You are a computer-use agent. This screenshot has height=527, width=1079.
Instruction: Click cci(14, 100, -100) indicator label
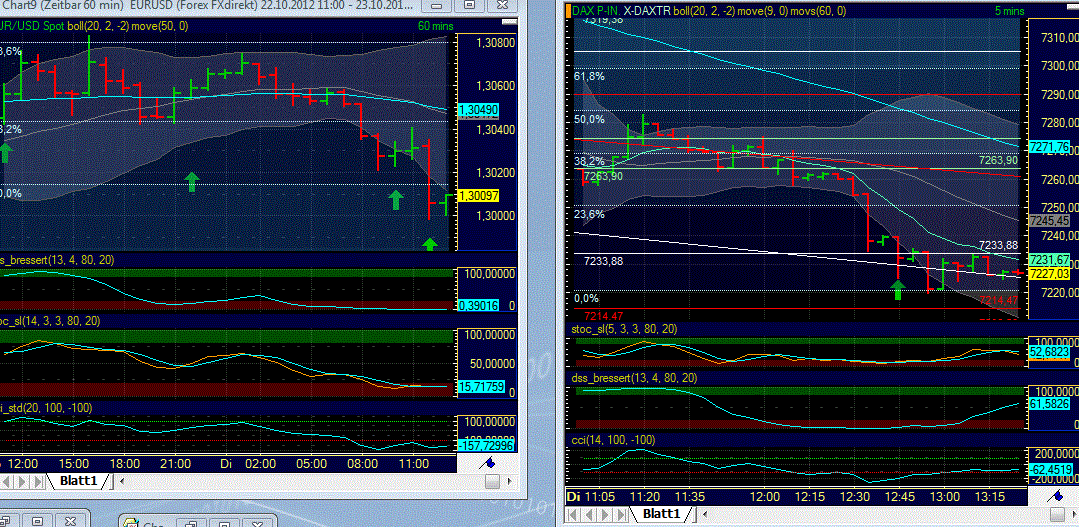(x=613, y=440)
